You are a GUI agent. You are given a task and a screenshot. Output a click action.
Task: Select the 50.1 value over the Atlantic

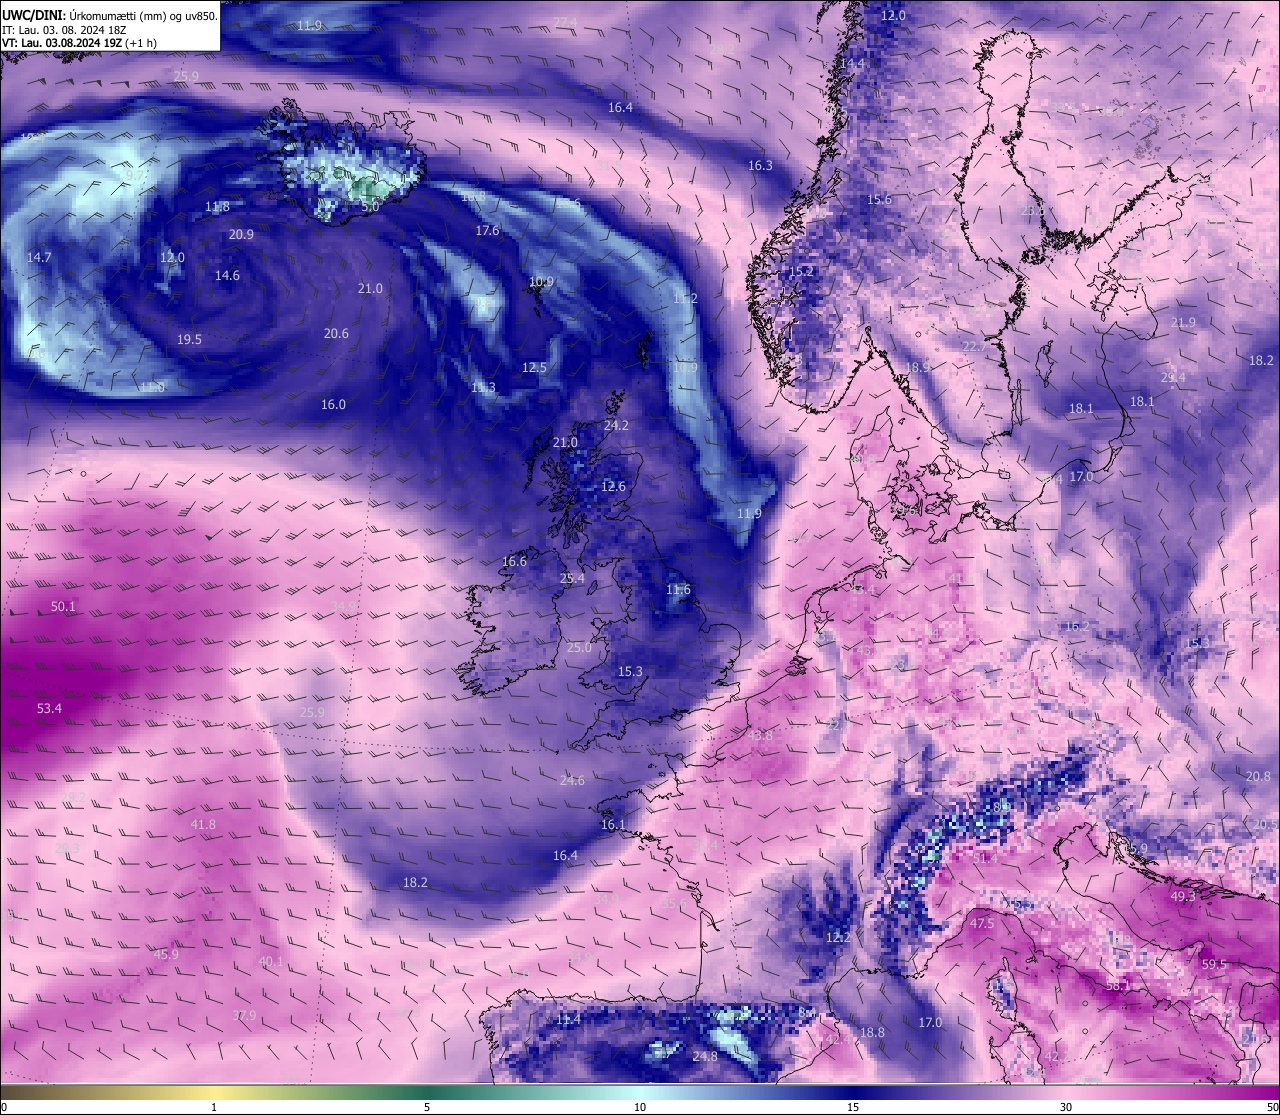click(63, 606)
